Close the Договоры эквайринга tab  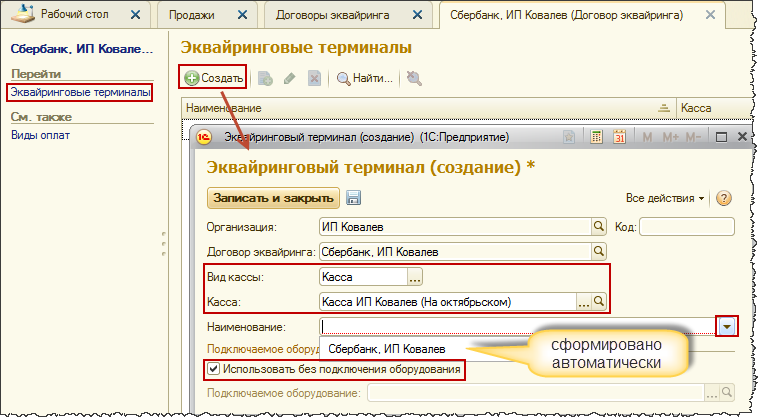click(x=417, y=15)
